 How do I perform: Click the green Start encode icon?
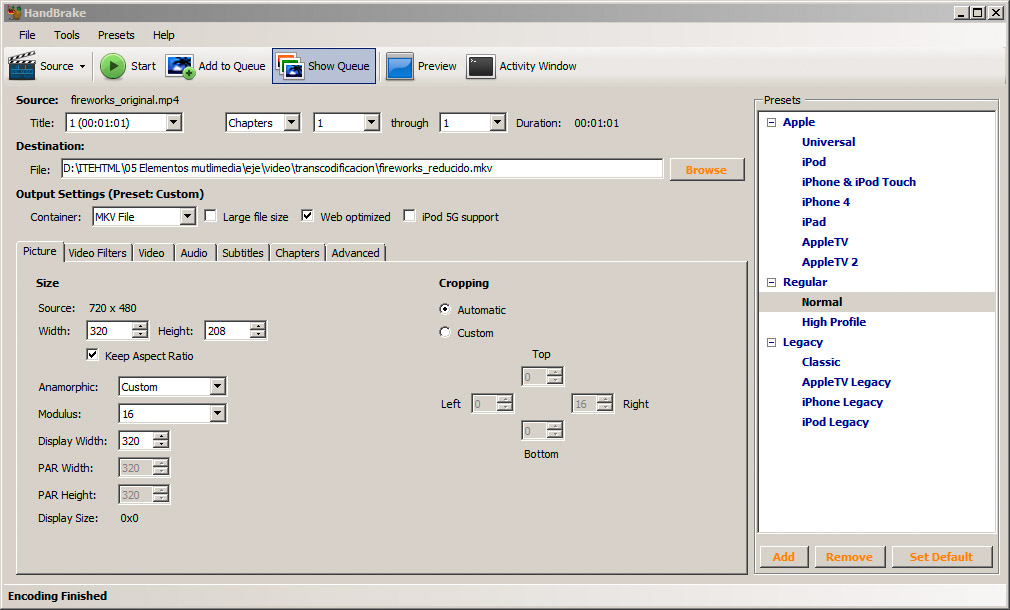(x=113, y=66)
